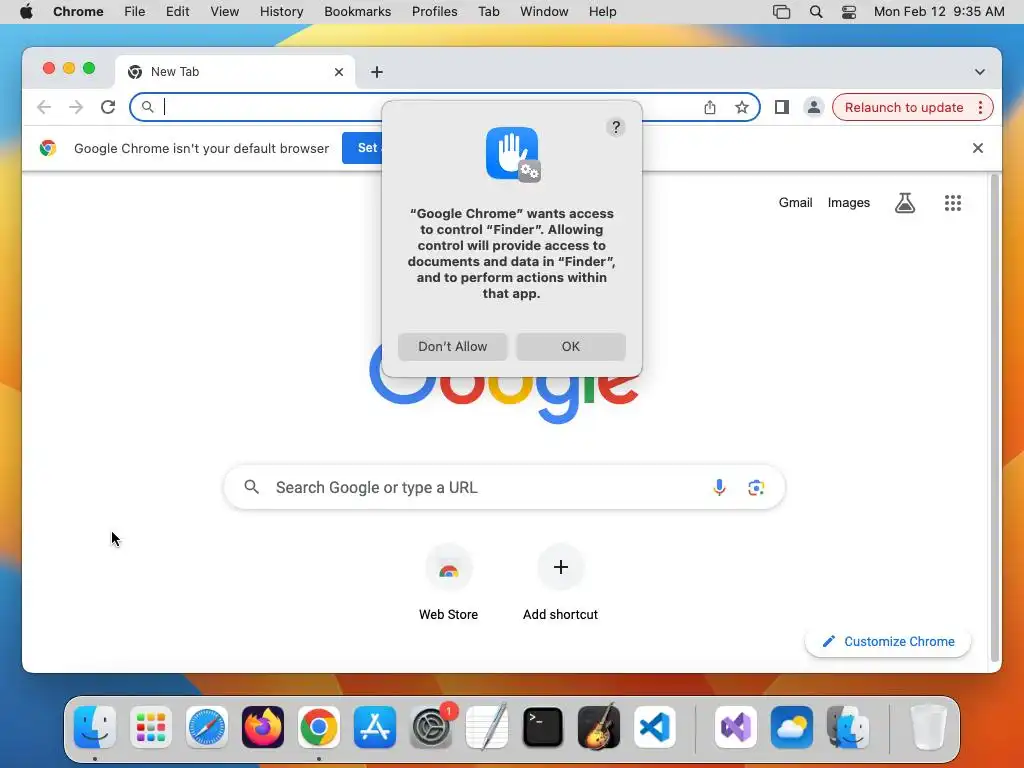This screenshot has height=768, width=1024.
Task: Open the Chrome profile avatar icon
Action: [814, 107]
